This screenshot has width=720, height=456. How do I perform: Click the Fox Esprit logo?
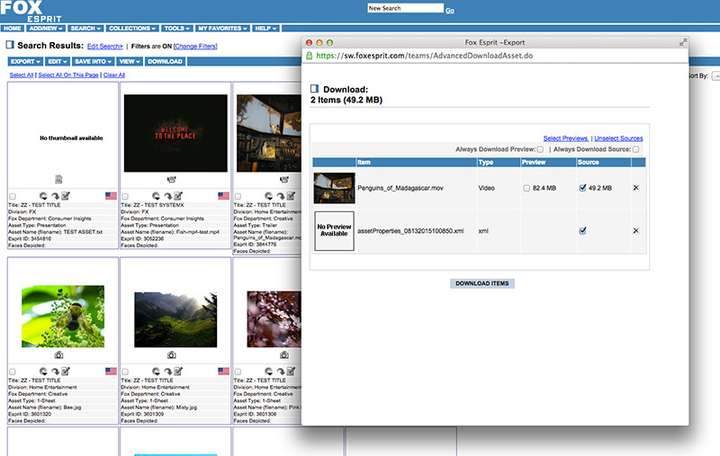click(25, 11)
